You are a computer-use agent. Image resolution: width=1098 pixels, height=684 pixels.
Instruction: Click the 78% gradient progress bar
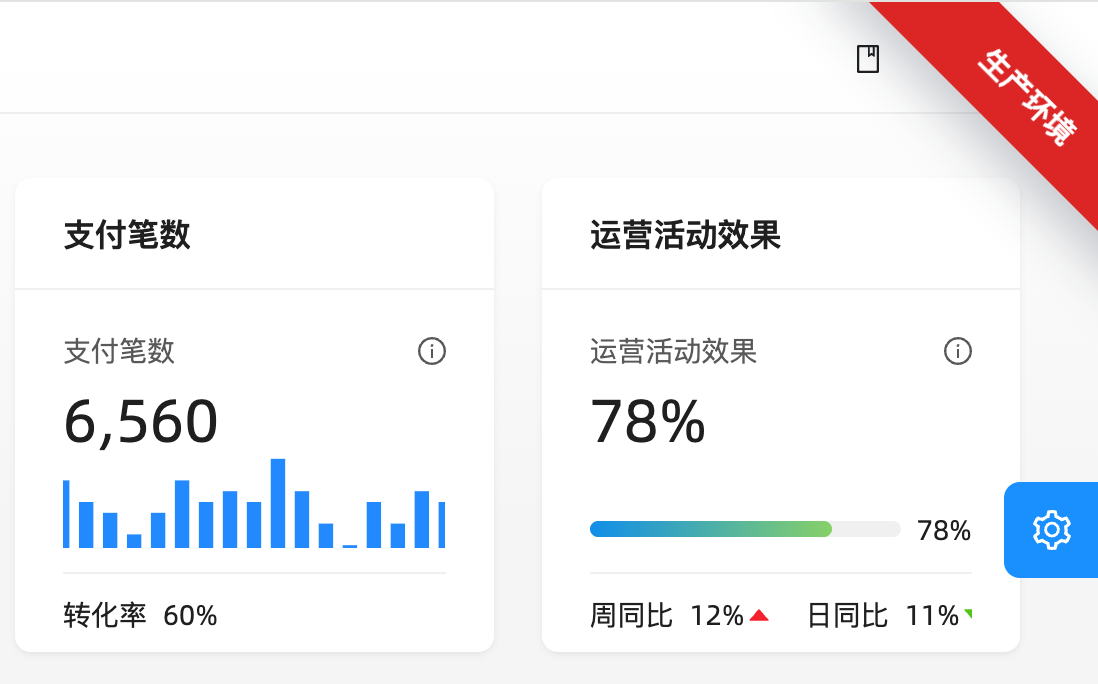(745, 529)
